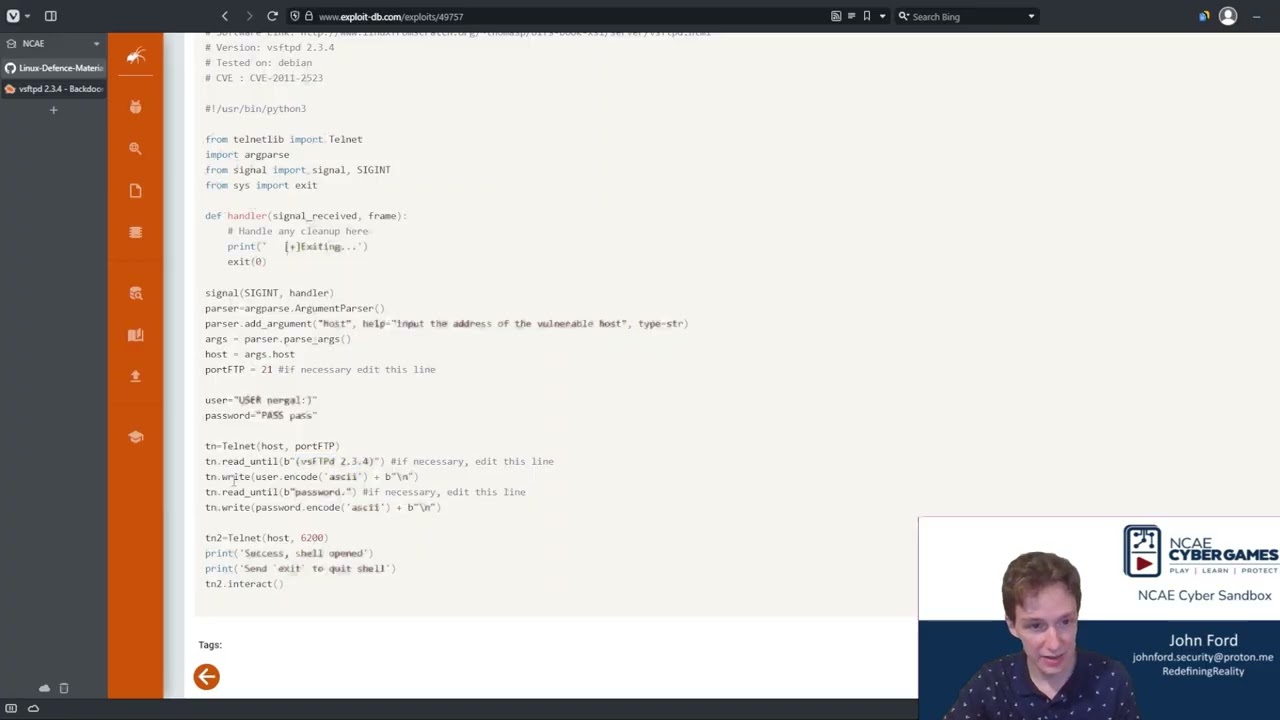Open the Vivaldi main menu

click(13, 16)
